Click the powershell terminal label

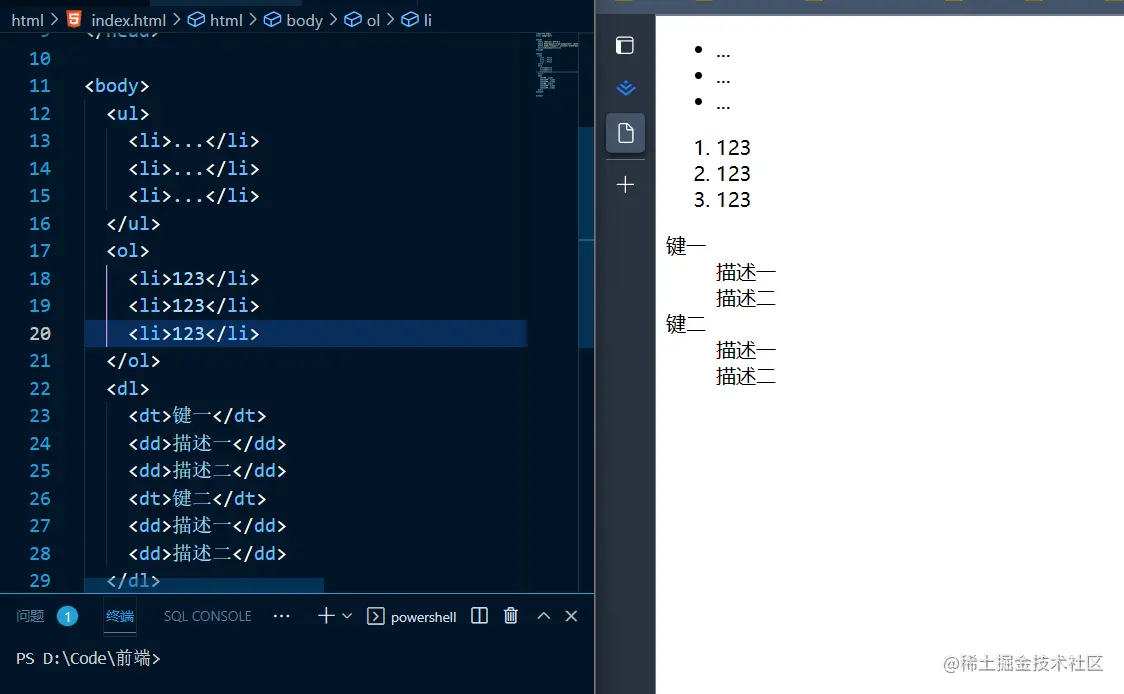(423, 617)
